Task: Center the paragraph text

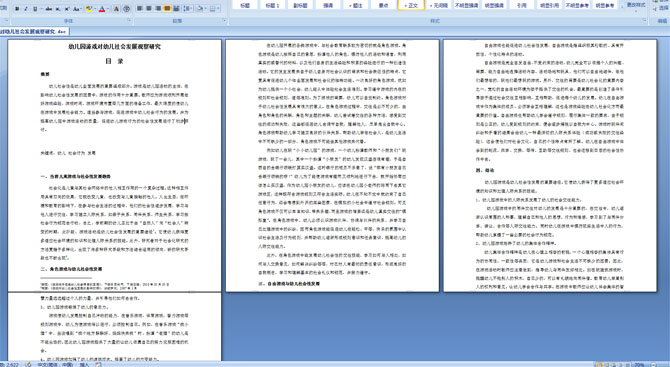Action: coord(149,9)
